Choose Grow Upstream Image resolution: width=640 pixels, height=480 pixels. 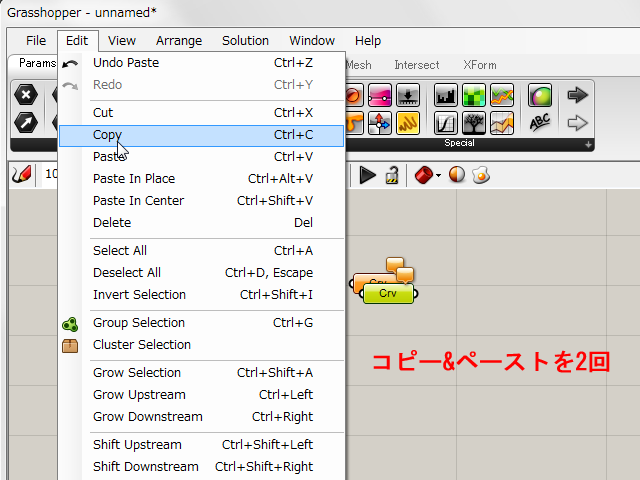202,394
